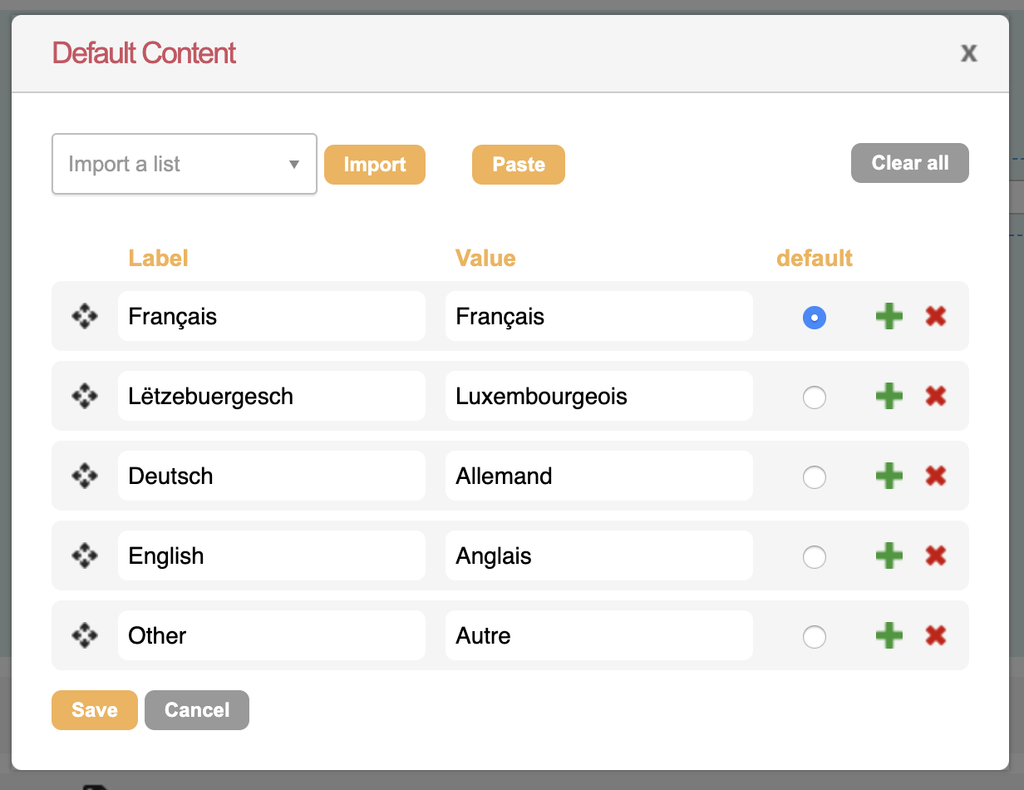1024x790 pixels.
Task: Remove the Français row with red cross
Action: tap(935, 316)
